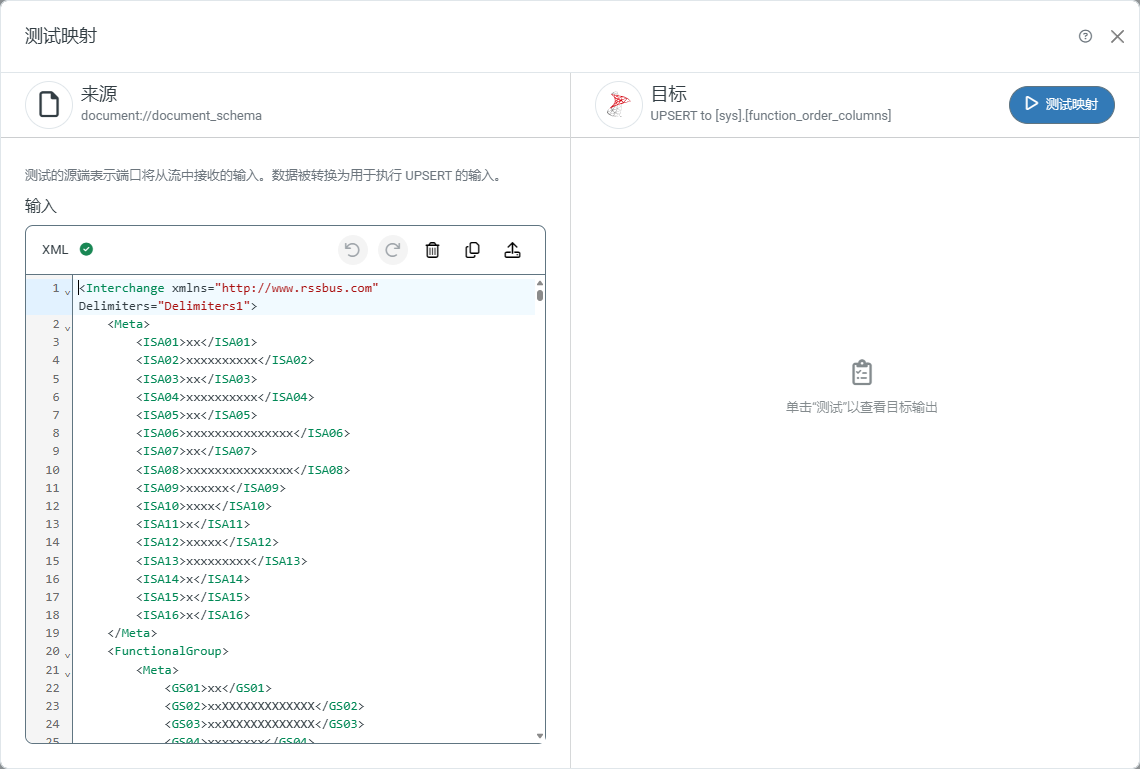Click the undo icon in XML editor

(352, 250)
